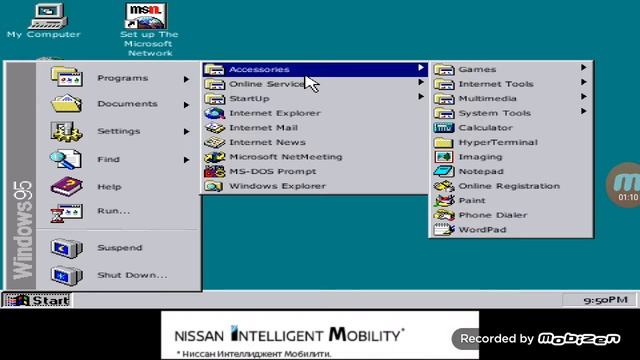
Task: Click the Settings gear icon
Action: (x=66, y=131)
